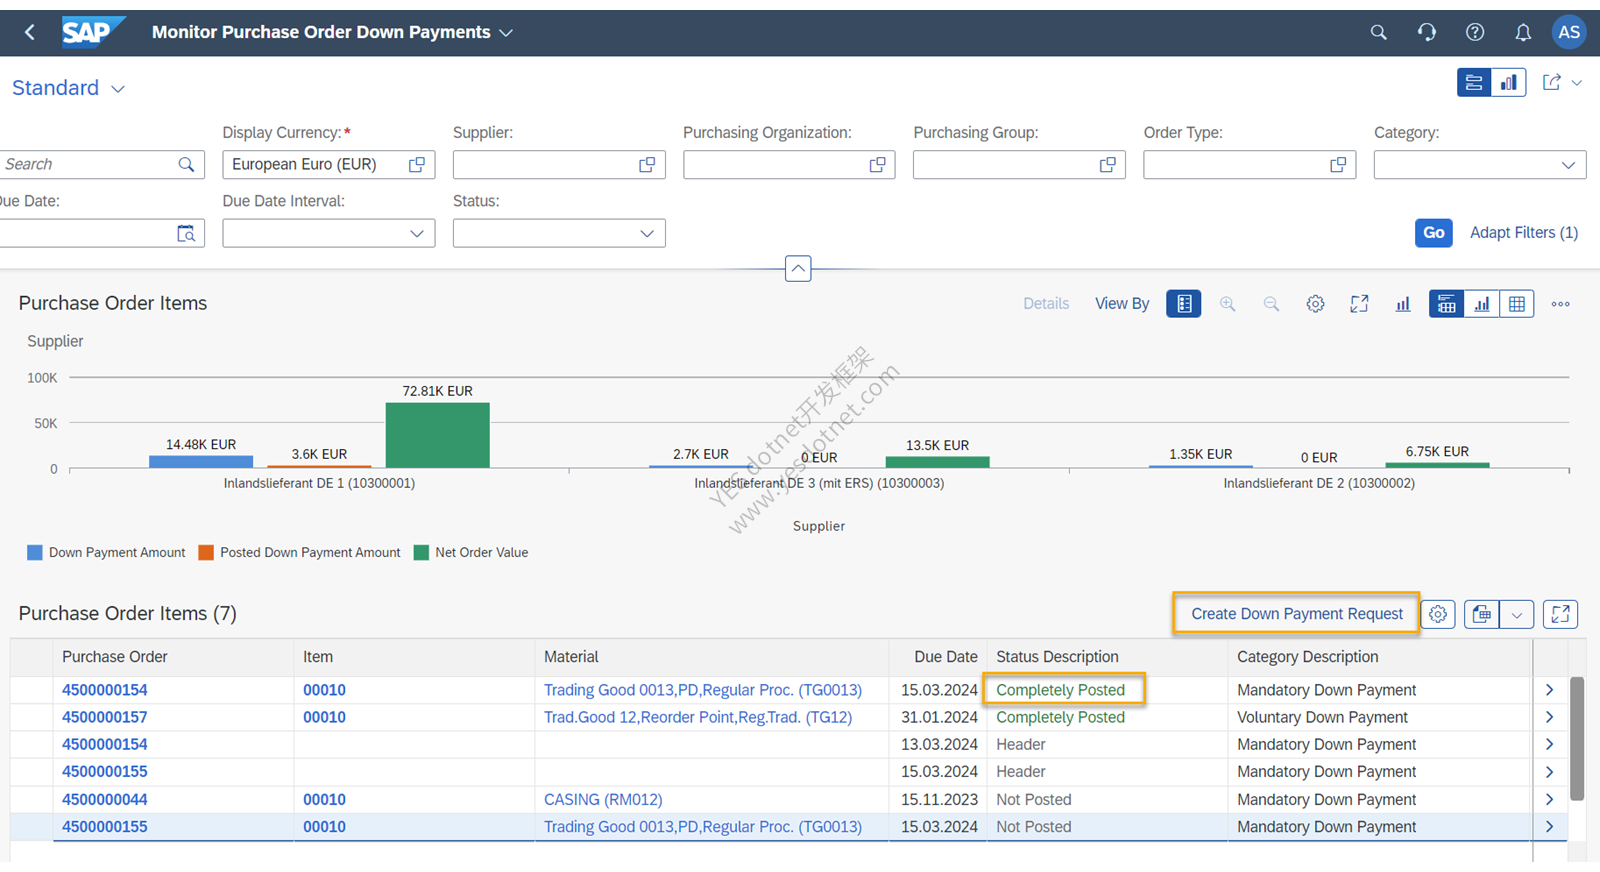Image resolution: width=1600 pixels, height=872 pixels.
Task: Show chart only view
Action: point(1482,304)
